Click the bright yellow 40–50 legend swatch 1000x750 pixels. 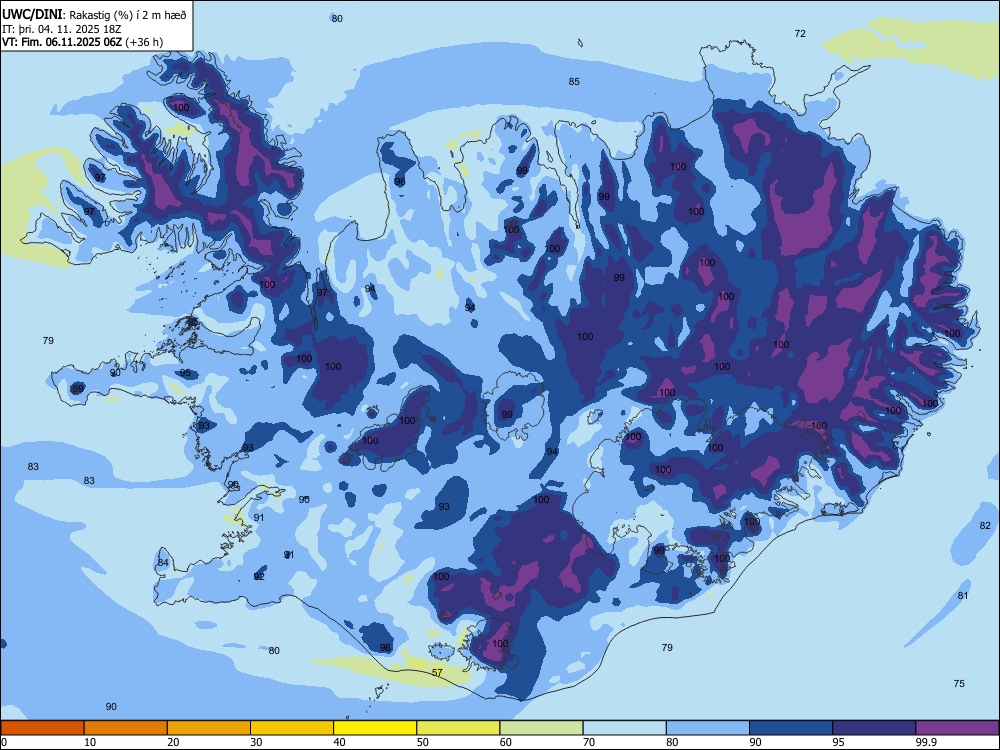tap(375, 728)
